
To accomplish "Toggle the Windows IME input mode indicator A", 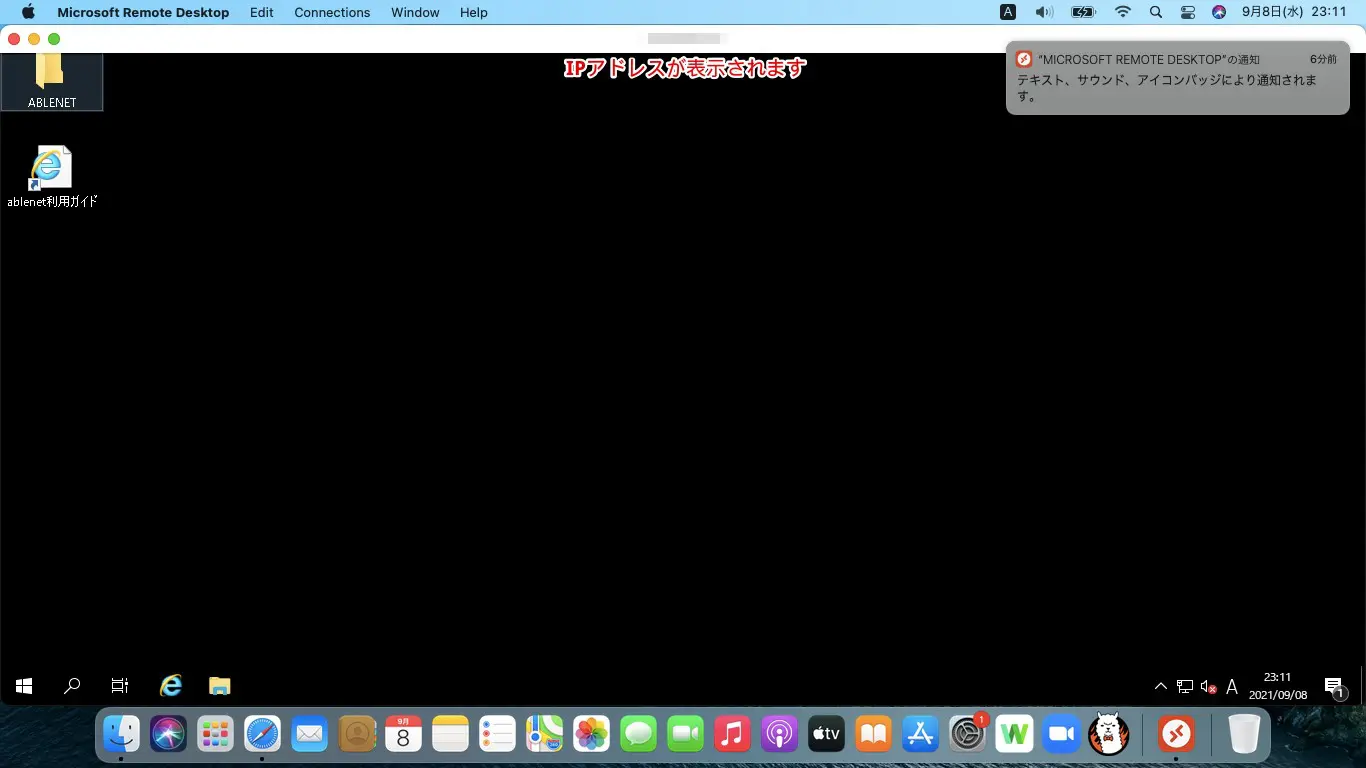I will coord(1232,687).
